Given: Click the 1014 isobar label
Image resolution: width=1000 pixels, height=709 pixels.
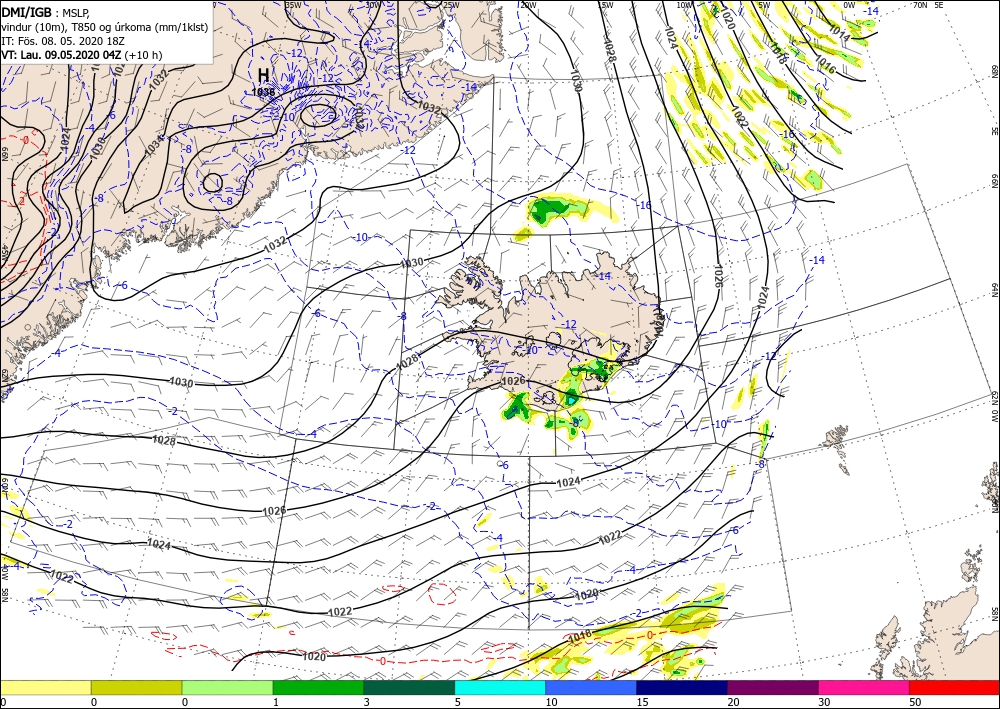Looking at the screenshot, I should 839,33.
